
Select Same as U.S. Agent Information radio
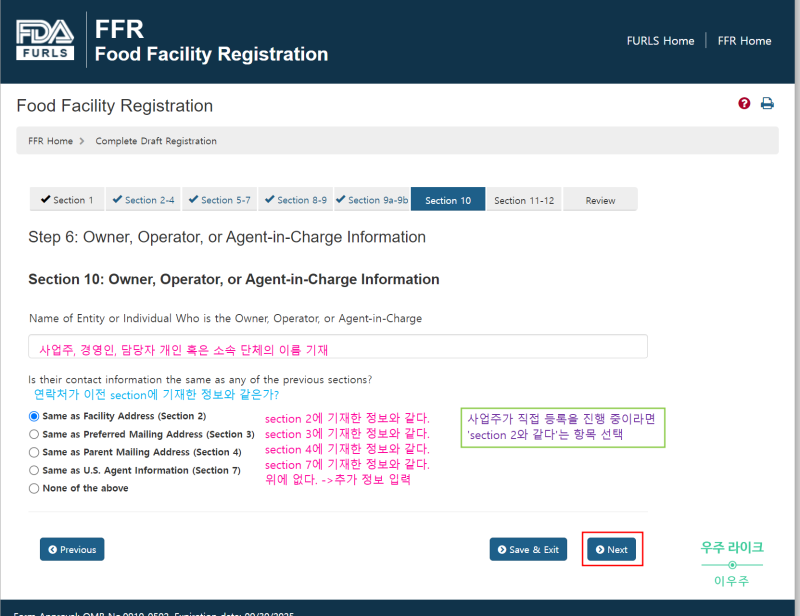[34, 470]
